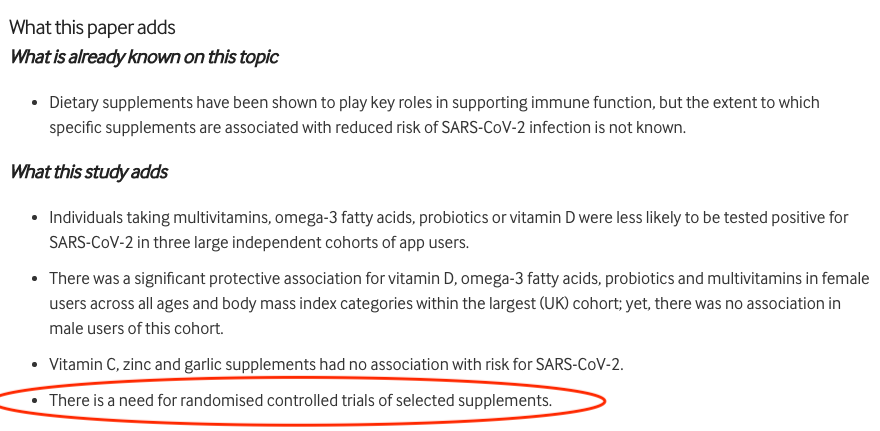Click the circled sentence about randomised controlled trials

tap(301, 401)
